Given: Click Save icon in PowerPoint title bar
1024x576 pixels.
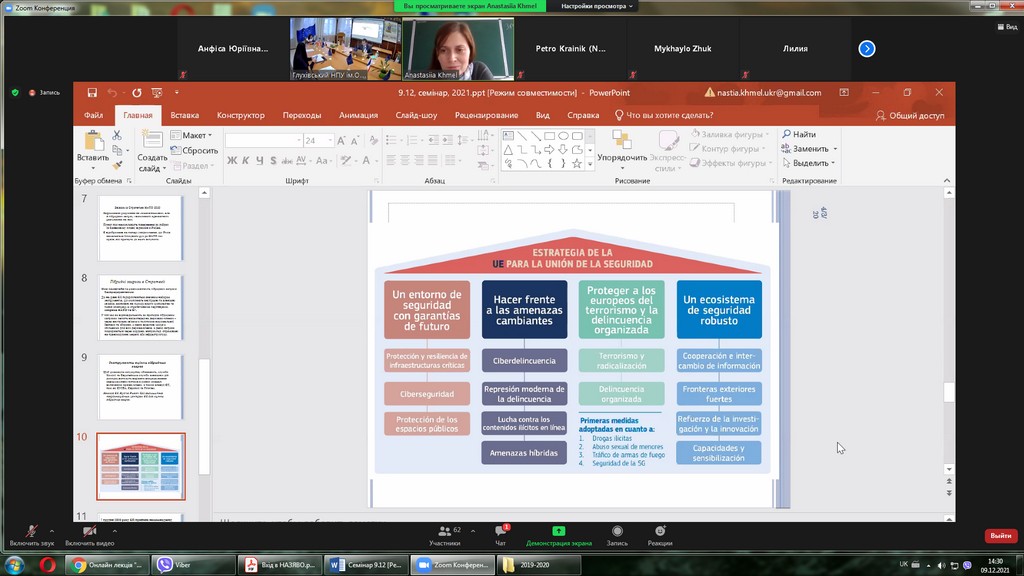Looking at the screenshot, I should click(92, 93).
